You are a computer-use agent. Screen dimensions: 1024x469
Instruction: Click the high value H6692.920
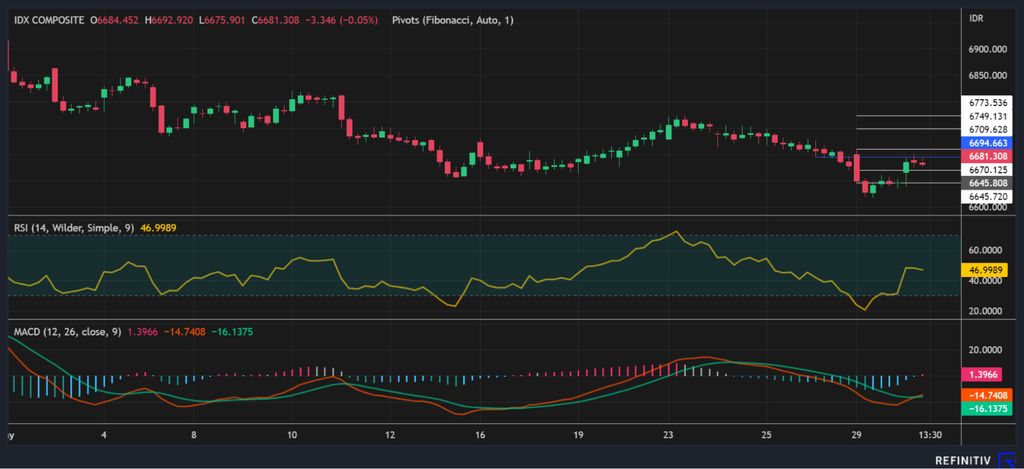coord(168,20)
